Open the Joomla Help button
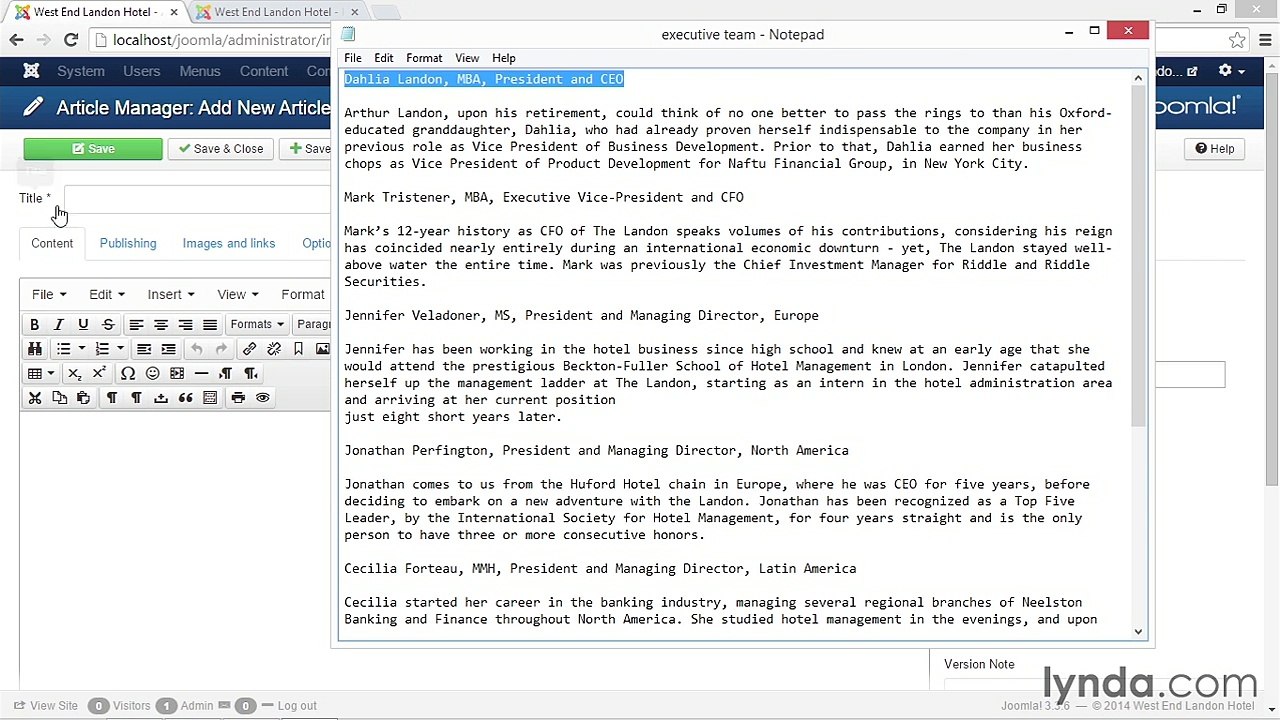 pyautogui.click(x=1215, y=149)
